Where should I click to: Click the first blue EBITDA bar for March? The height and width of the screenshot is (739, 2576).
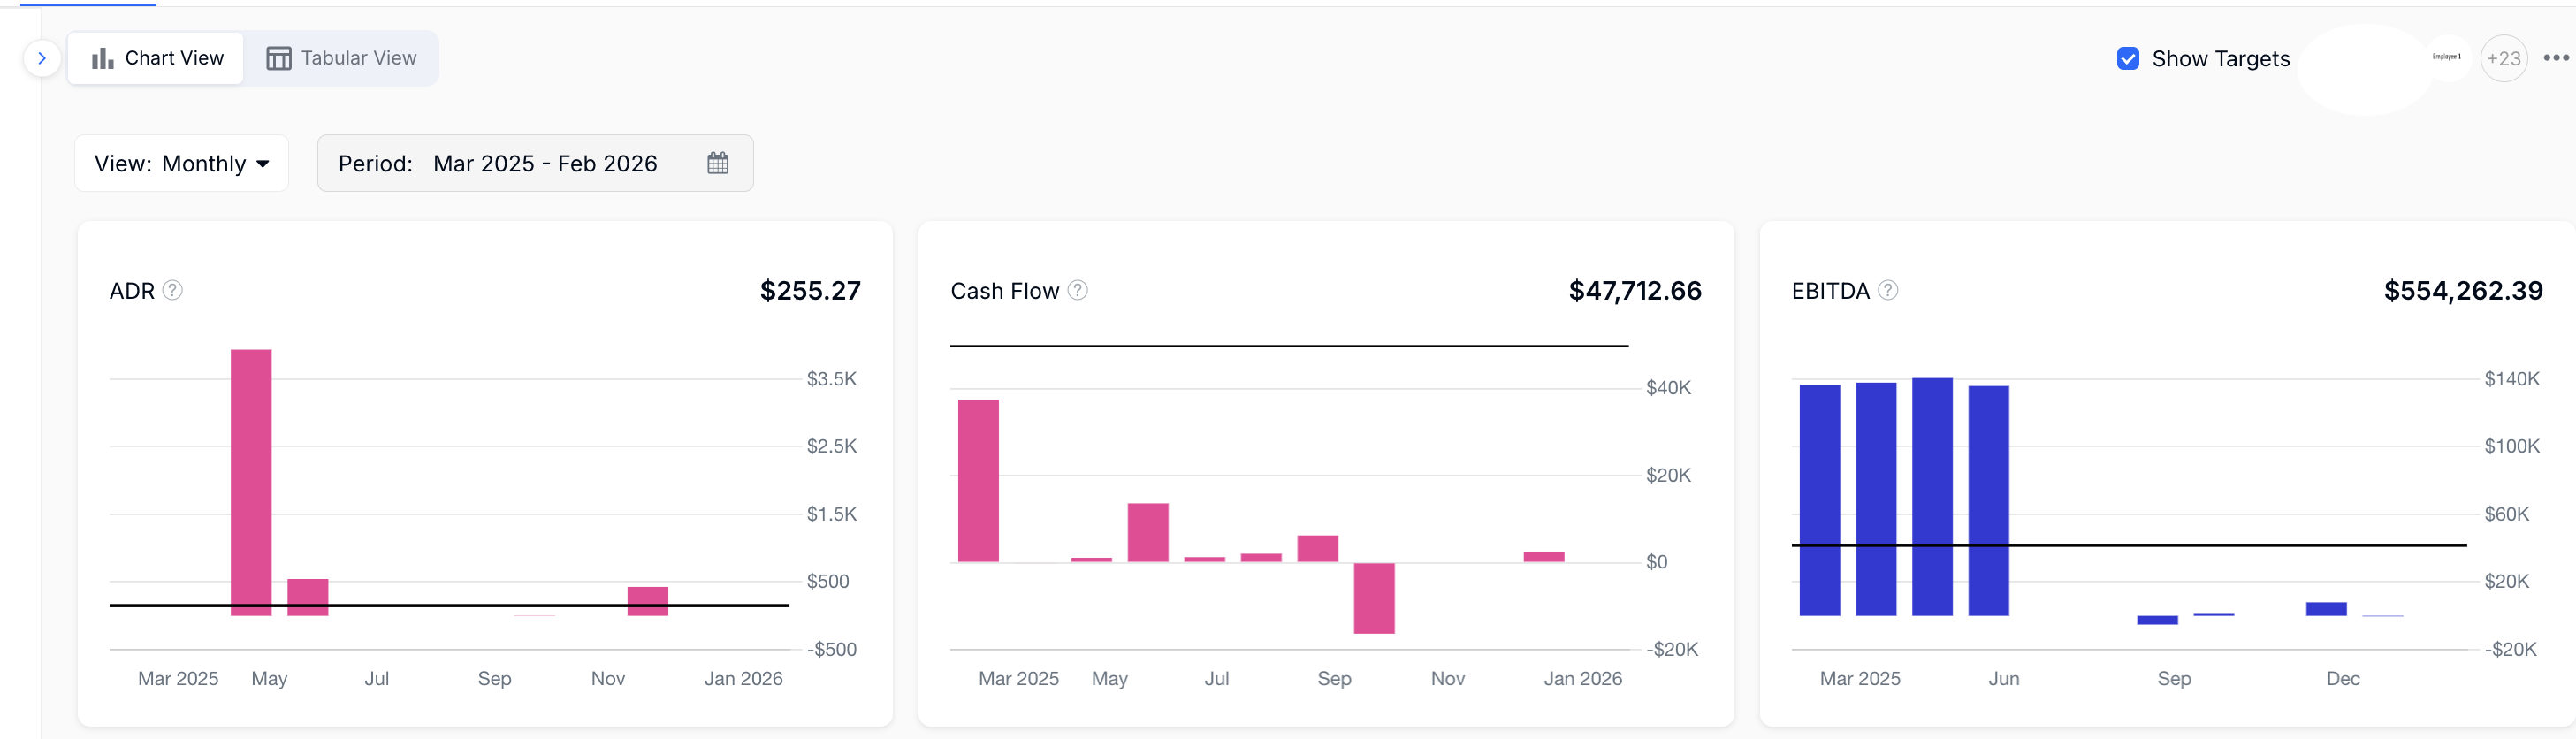pyautogui.click(x=1819, y=499)
